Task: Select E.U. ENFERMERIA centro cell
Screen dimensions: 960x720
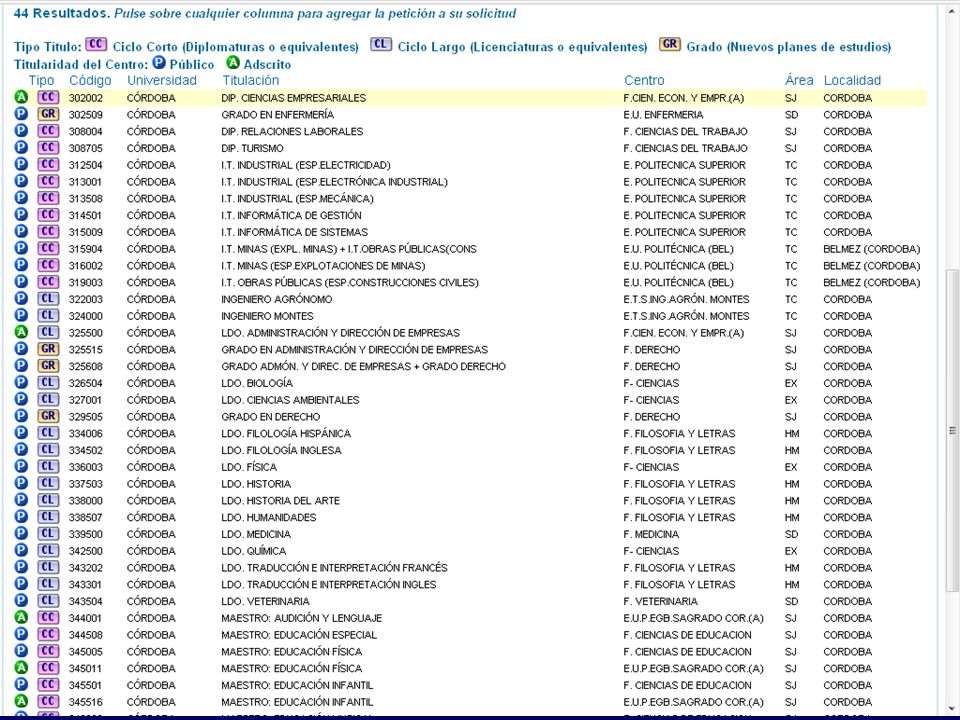Action: click(x=663, y=114)
